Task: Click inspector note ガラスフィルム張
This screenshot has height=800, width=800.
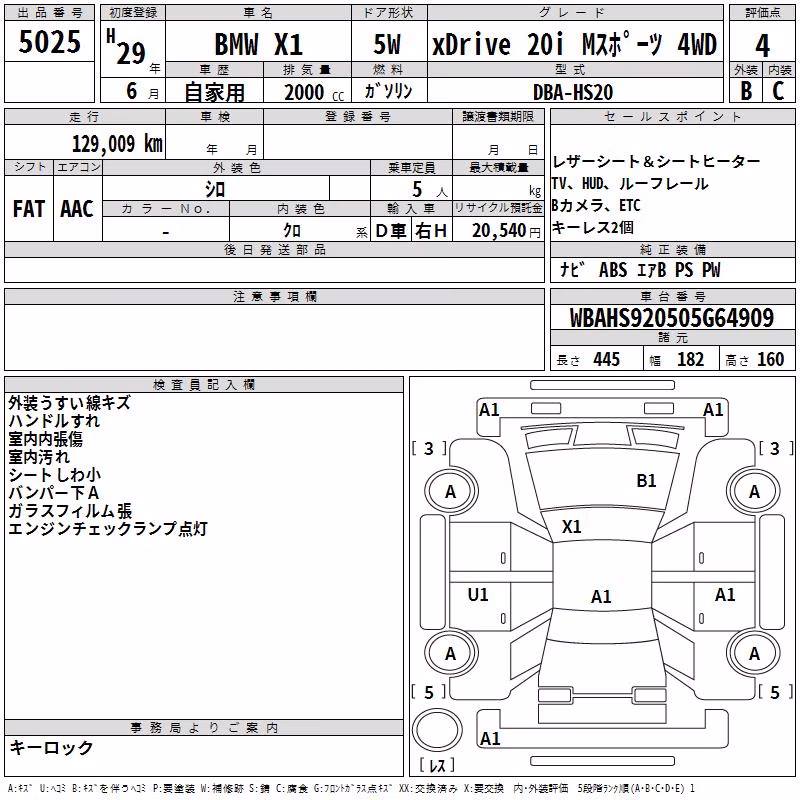Action: tap(70, 511)
